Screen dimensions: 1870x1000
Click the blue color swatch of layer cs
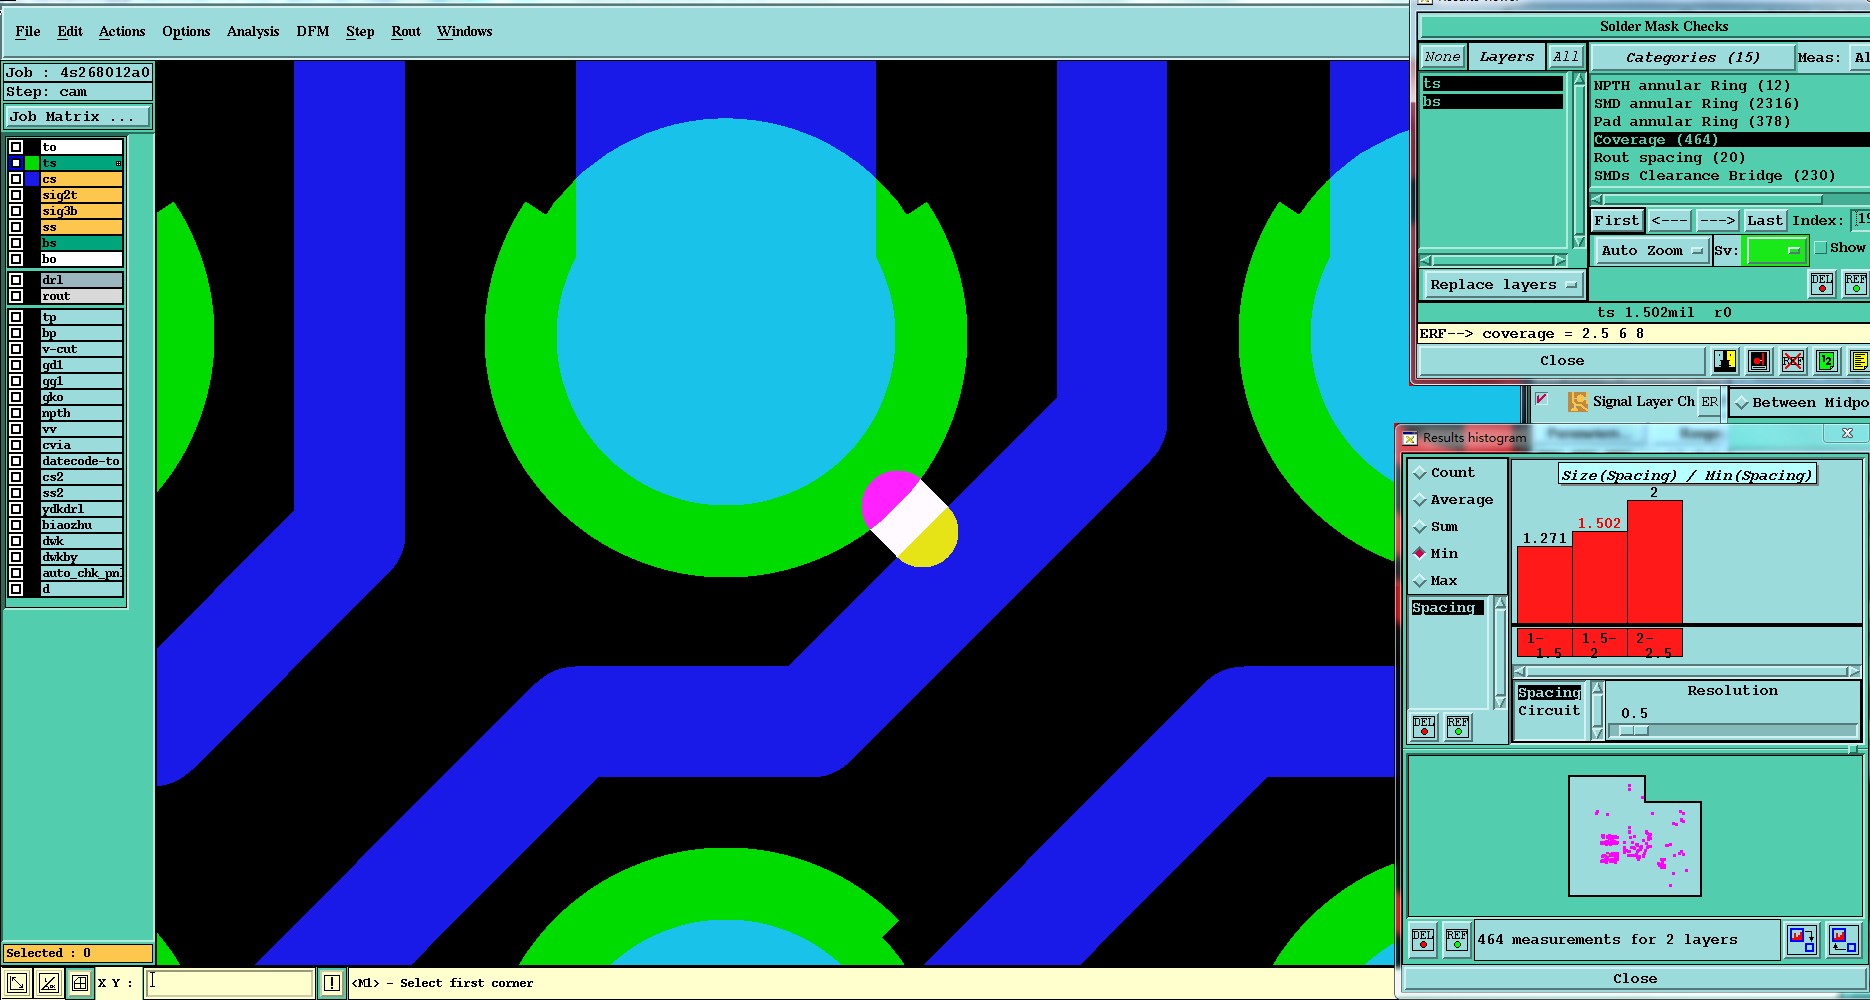pos(33,179)
